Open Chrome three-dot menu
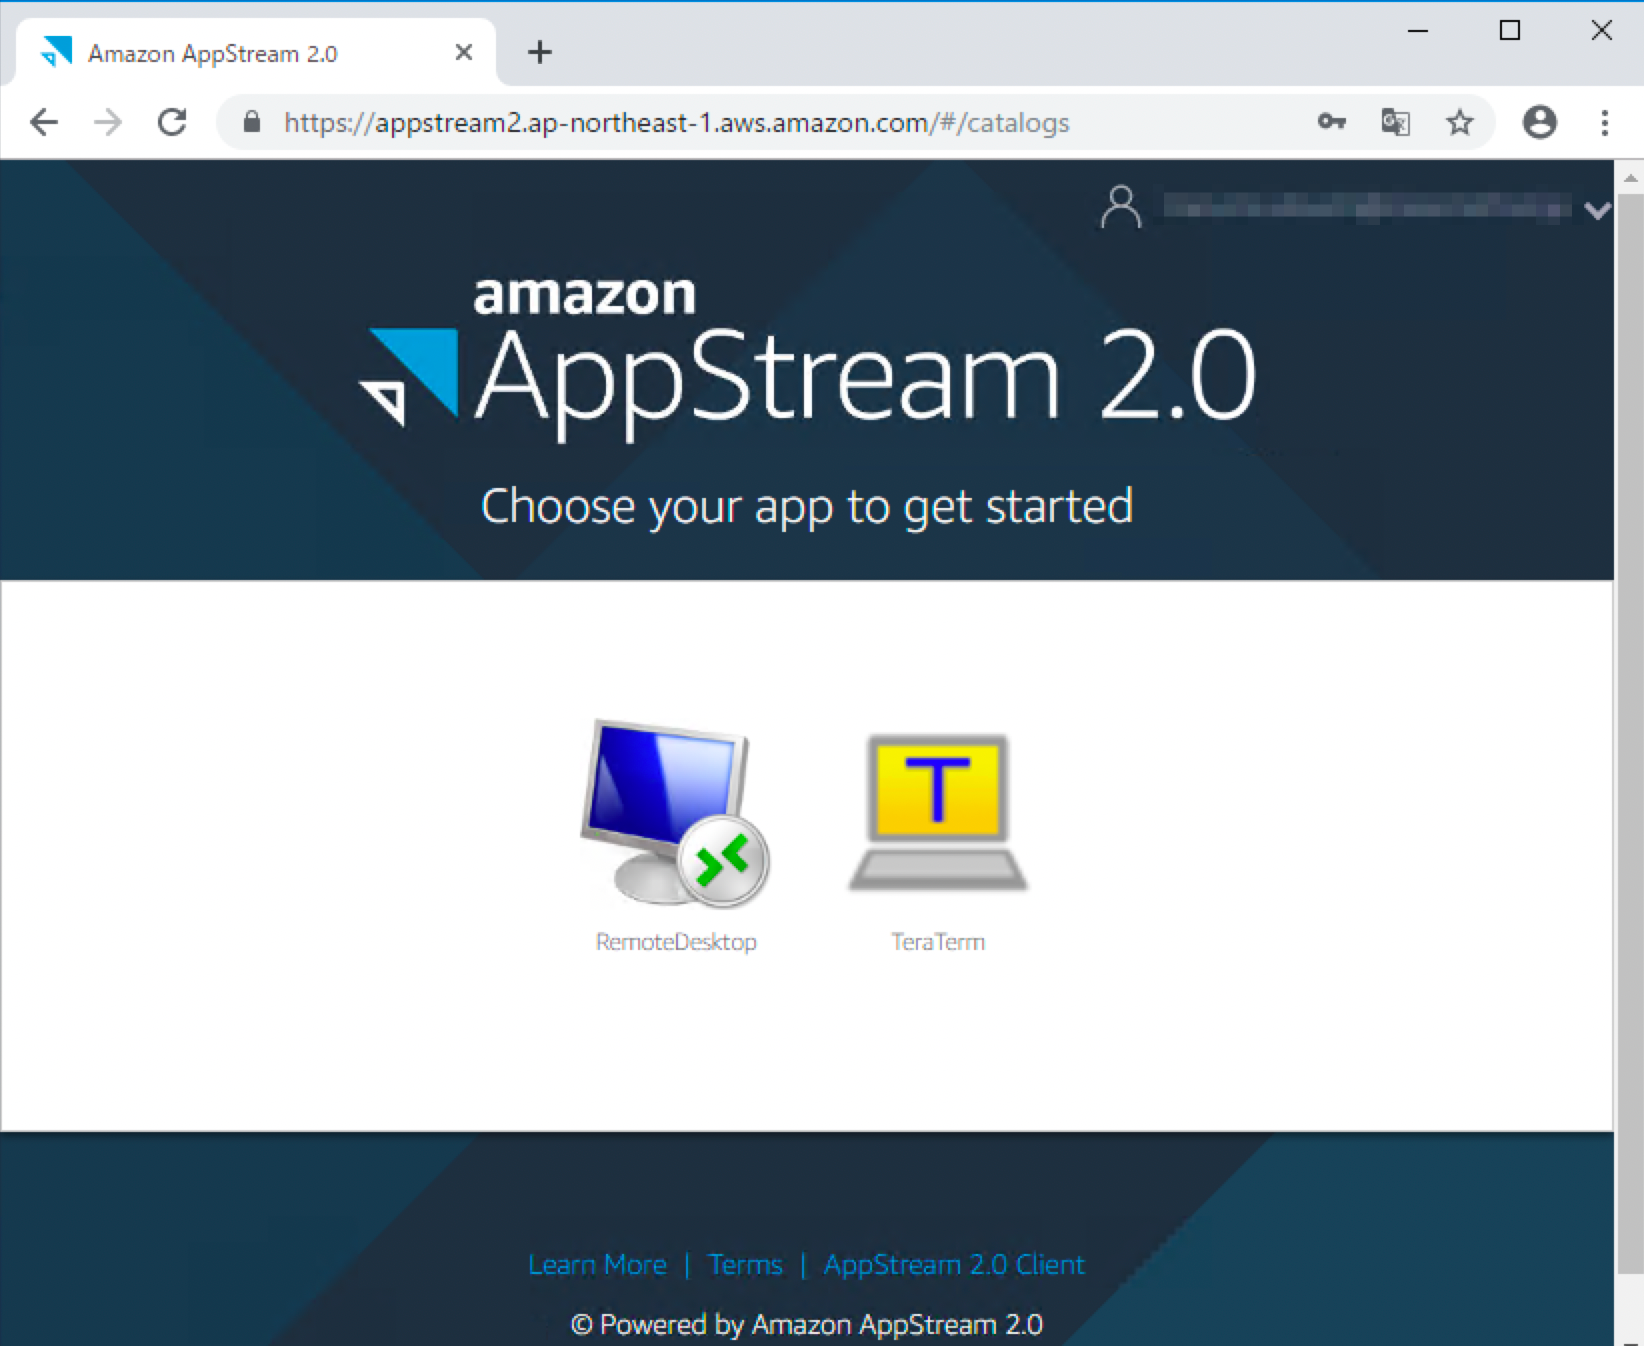 (x=1605, y=122)
